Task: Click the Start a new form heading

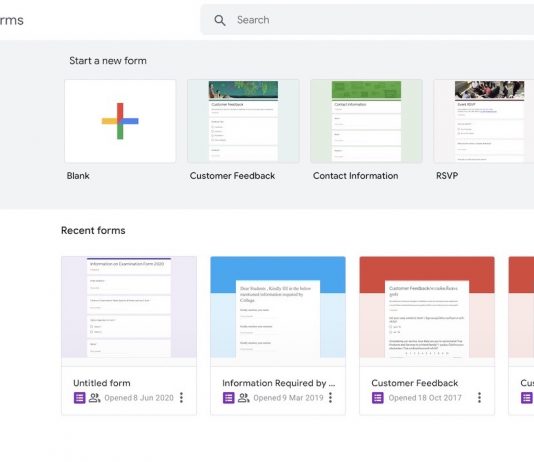Action: [108, 61]
